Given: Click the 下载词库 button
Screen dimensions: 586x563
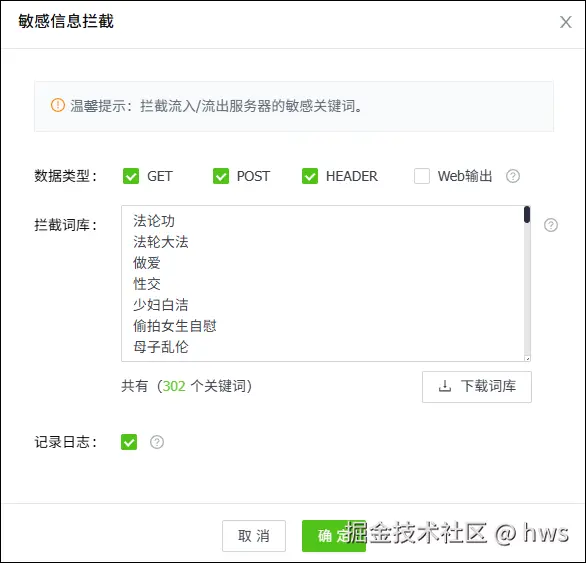Looking at the screenshot, I should pyautogui.click(x=476, y=387).
